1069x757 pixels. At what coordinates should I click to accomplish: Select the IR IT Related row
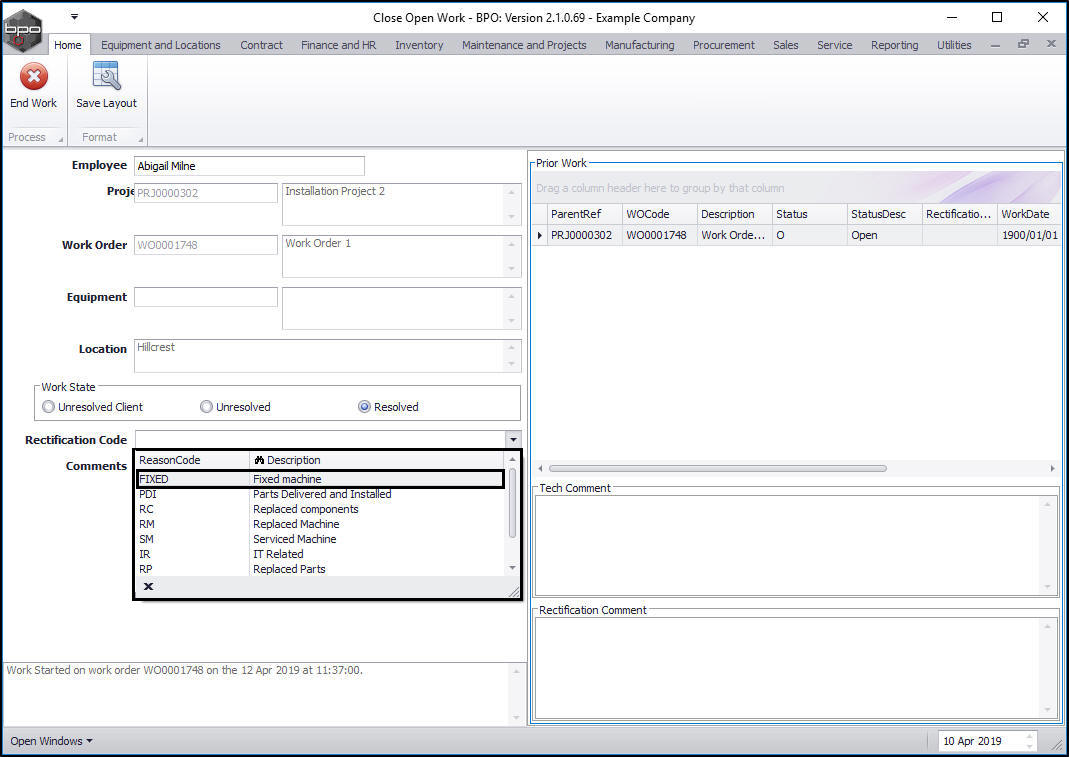pos(320,554)
